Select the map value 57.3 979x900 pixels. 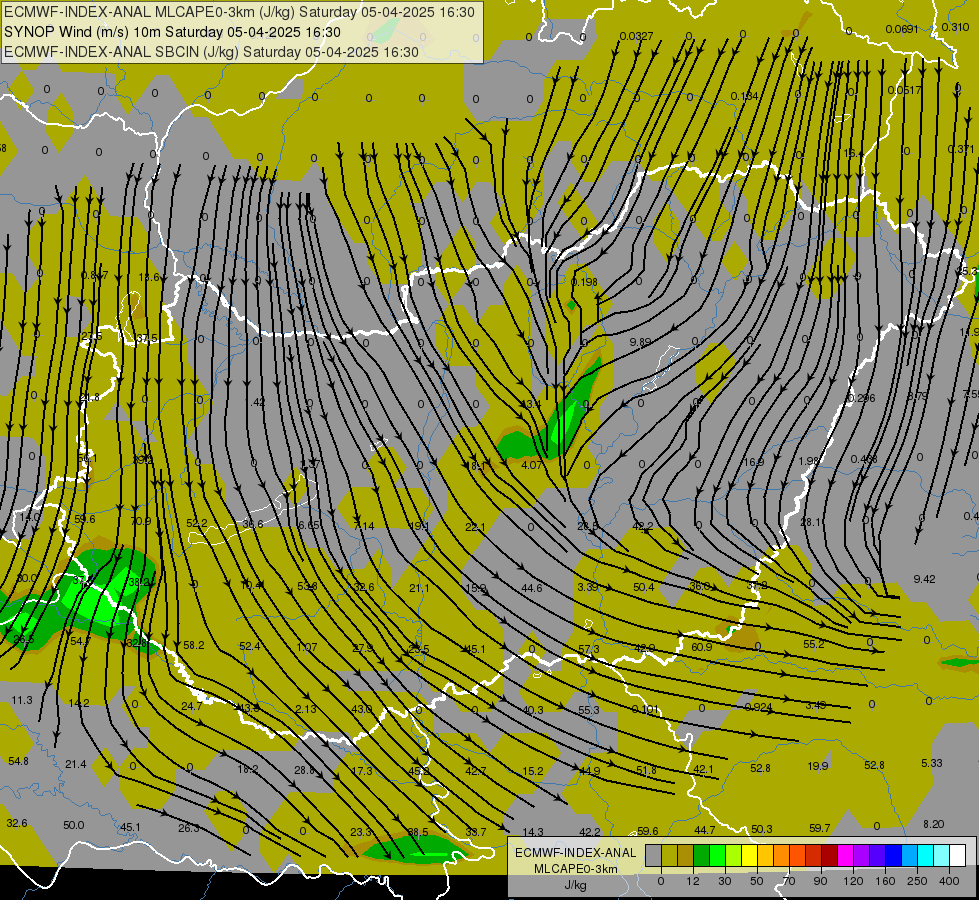[x=589, y=650]
